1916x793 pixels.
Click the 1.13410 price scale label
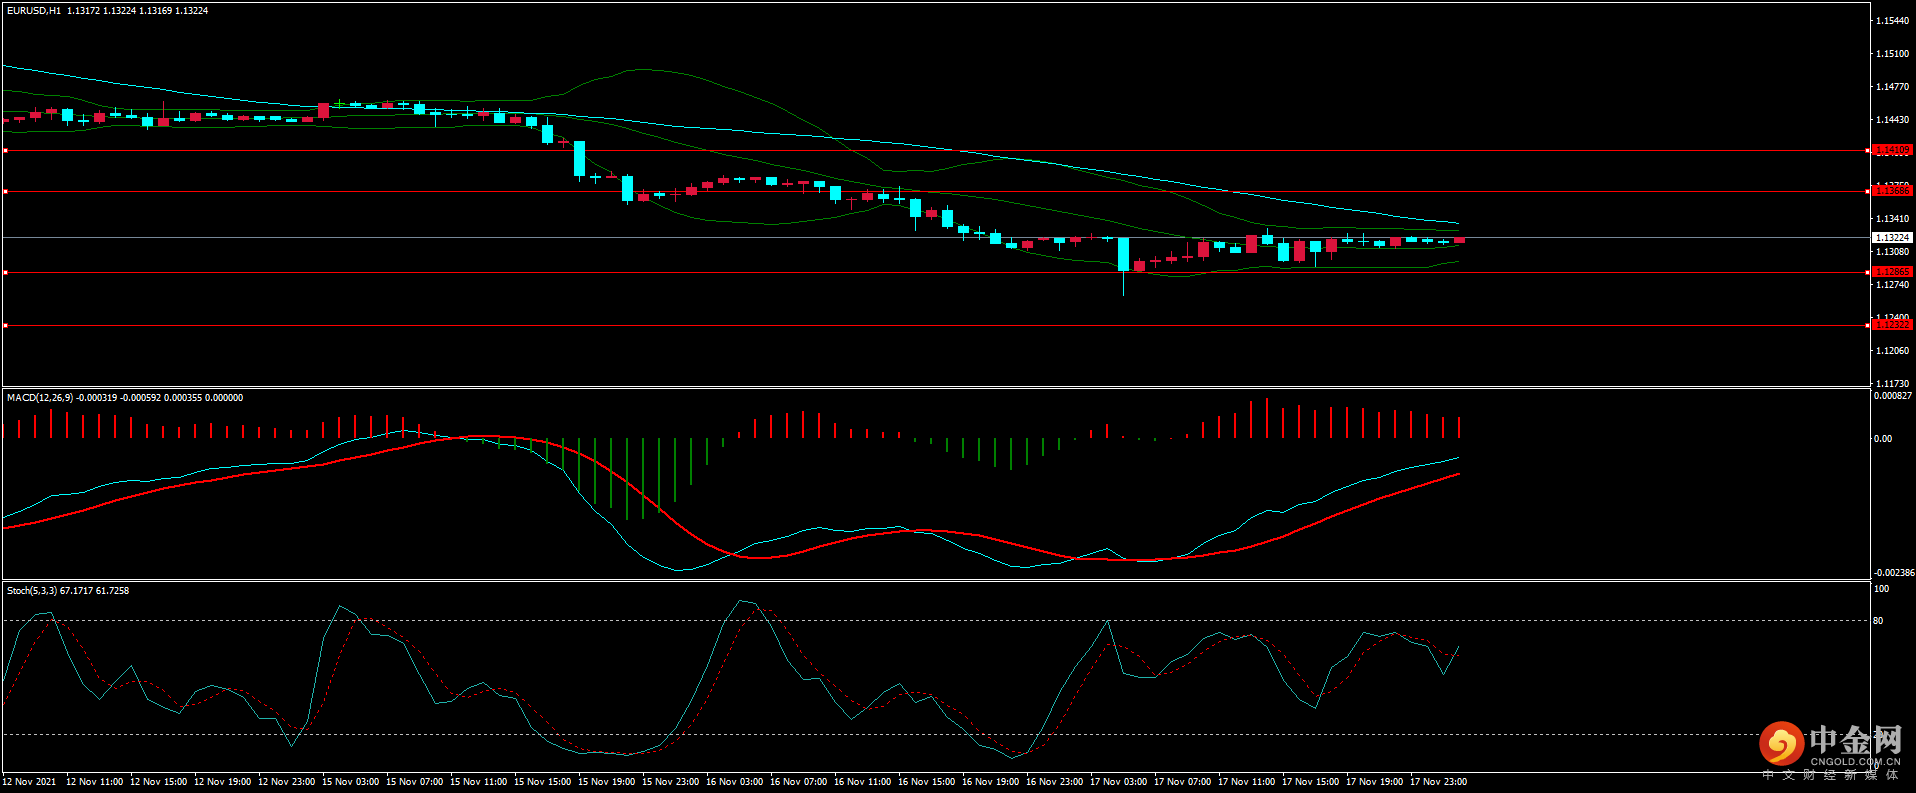[x=1893, y=219]
